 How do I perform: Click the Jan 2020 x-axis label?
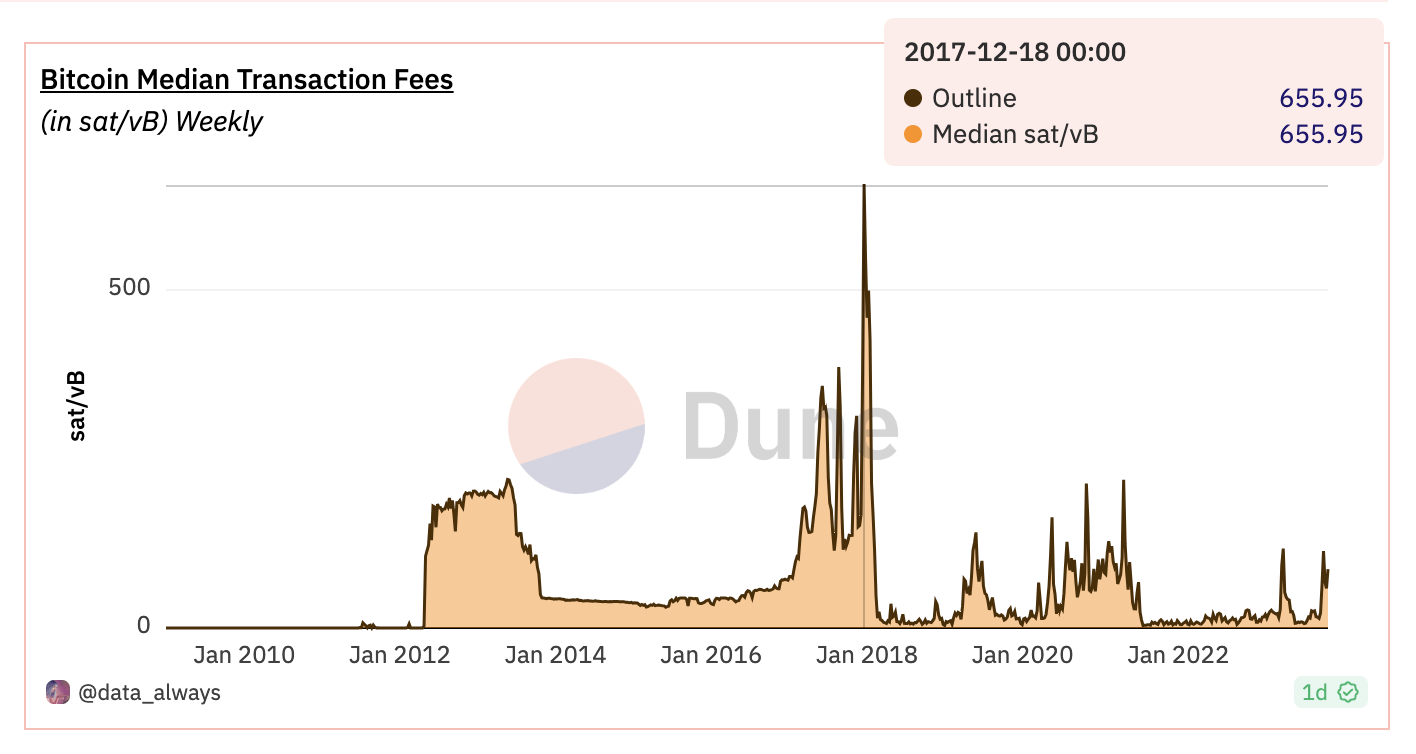click(1022, 656)
